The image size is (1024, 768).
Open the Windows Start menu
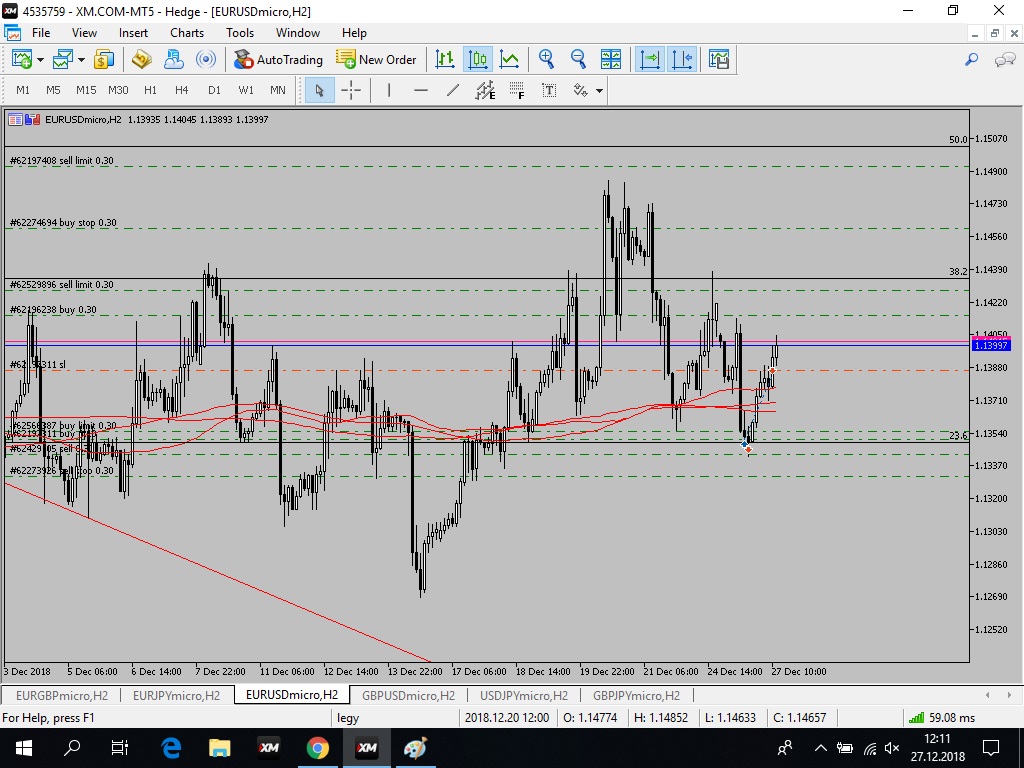pos(24,748)
